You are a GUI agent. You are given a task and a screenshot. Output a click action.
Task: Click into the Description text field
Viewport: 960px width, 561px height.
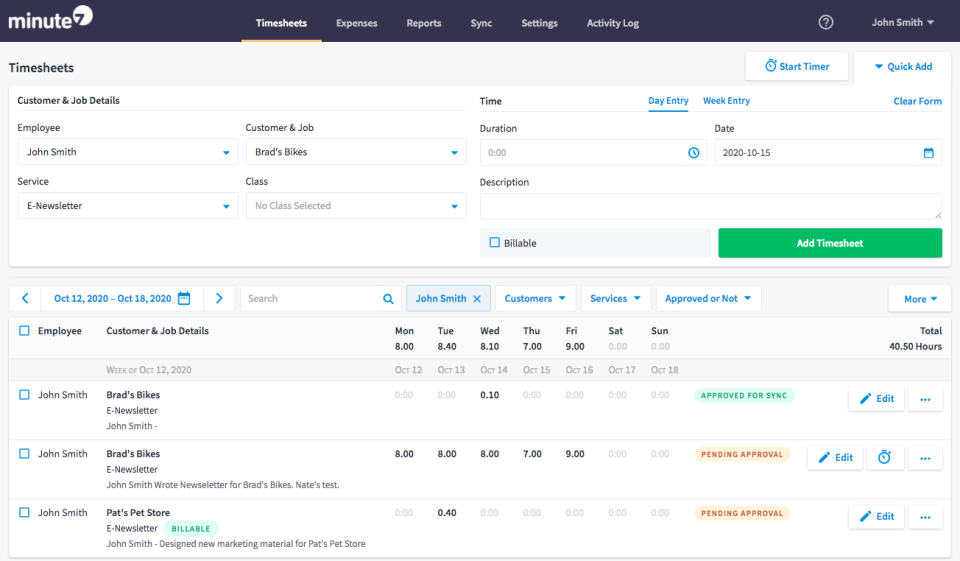[x=710, y=205]
